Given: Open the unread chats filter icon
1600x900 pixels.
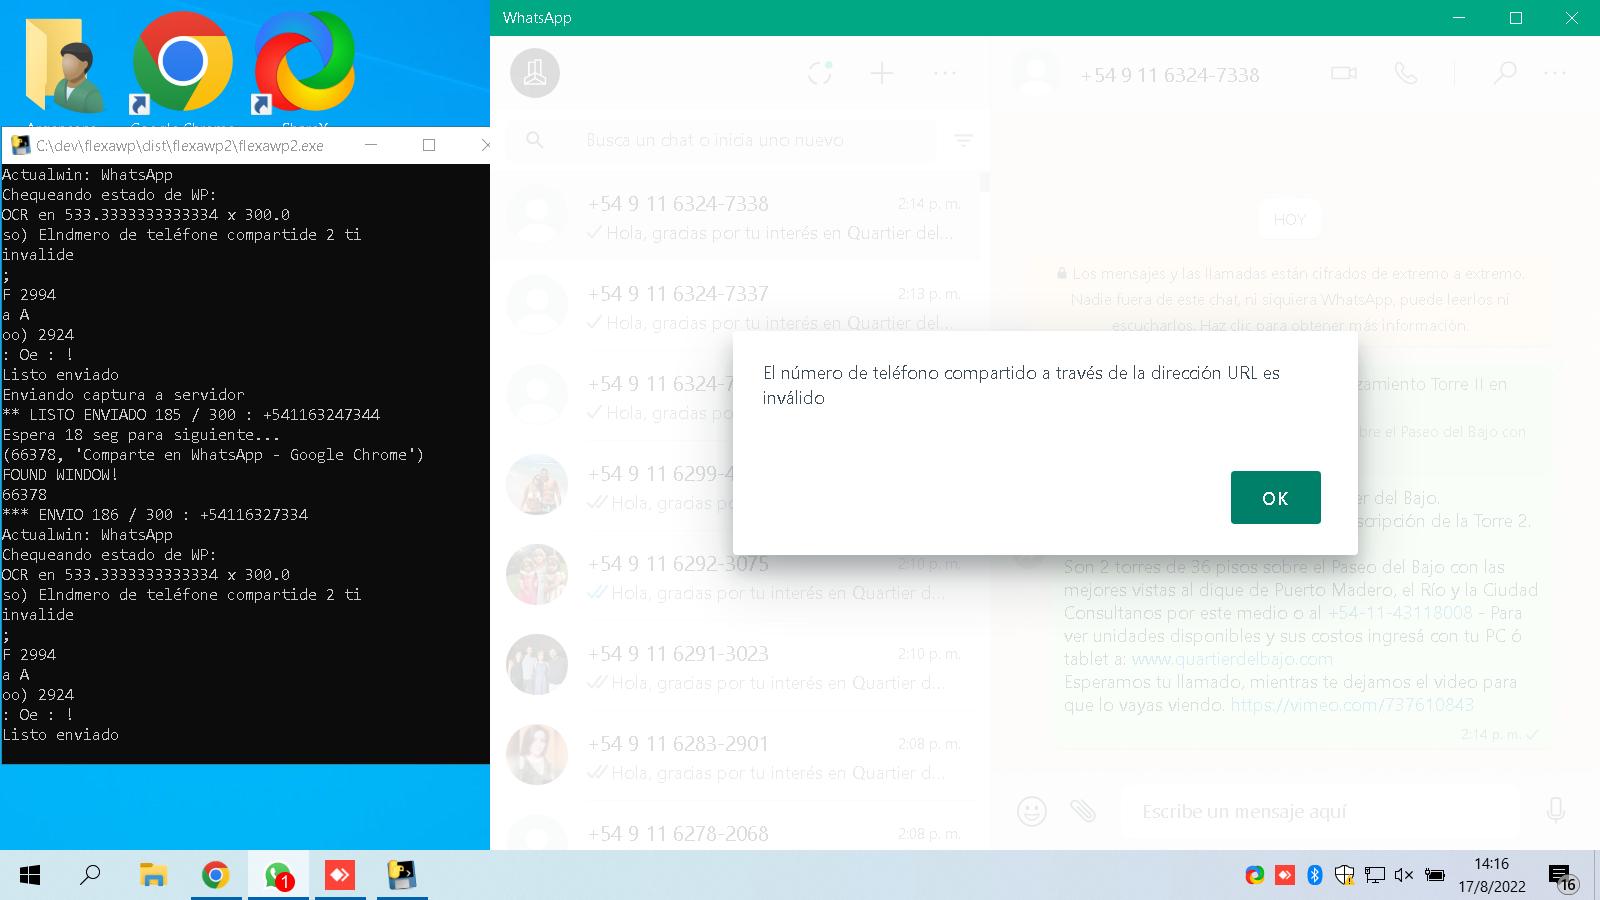Looking at the screenshot, I should tap(964, 141).
